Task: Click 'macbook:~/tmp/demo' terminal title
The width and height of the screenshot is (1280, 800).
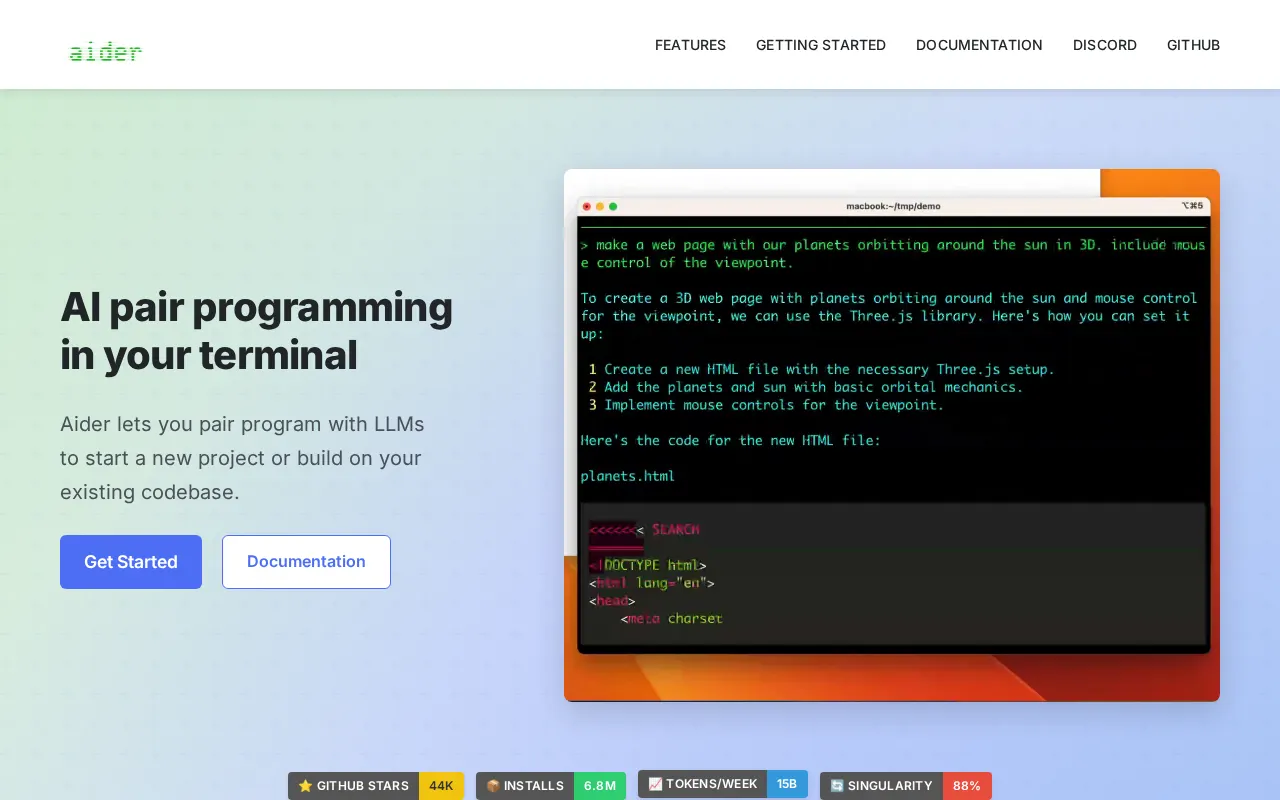Action: 893,206
